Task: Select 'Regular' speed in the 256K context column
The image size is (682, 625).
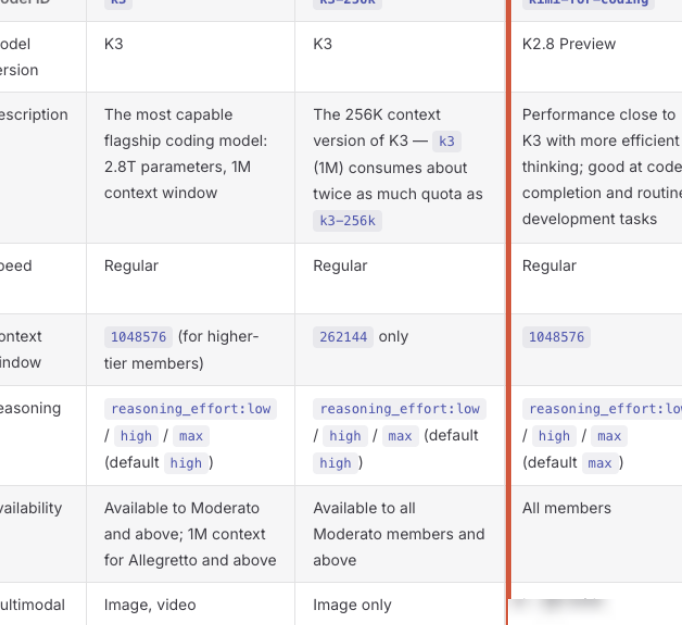Action: [x=340, y=266]
